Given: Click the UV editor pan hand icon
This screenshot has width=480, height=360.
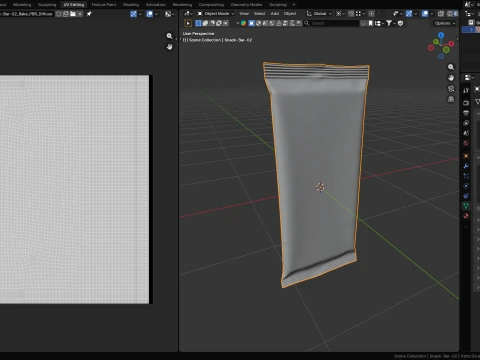Looking at the screenshot, I should (x=169, y=47).
